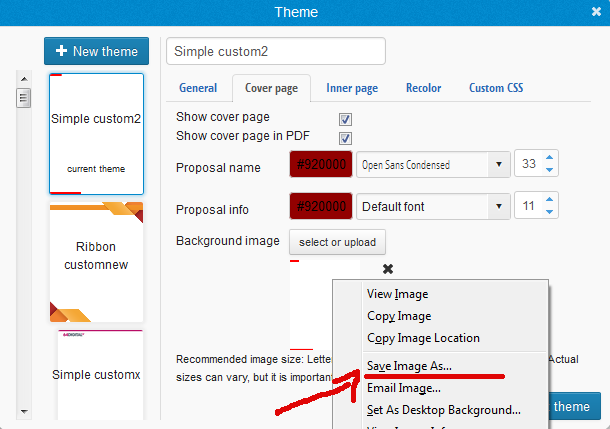The image size is (610, 429).
Task: Remove background image with X icon
Action: [388, 269]
